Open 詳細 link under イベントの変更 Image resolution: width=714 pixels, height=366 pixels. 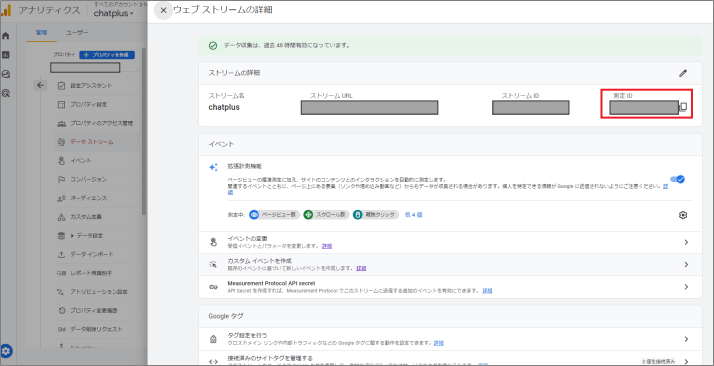(327, 246)
